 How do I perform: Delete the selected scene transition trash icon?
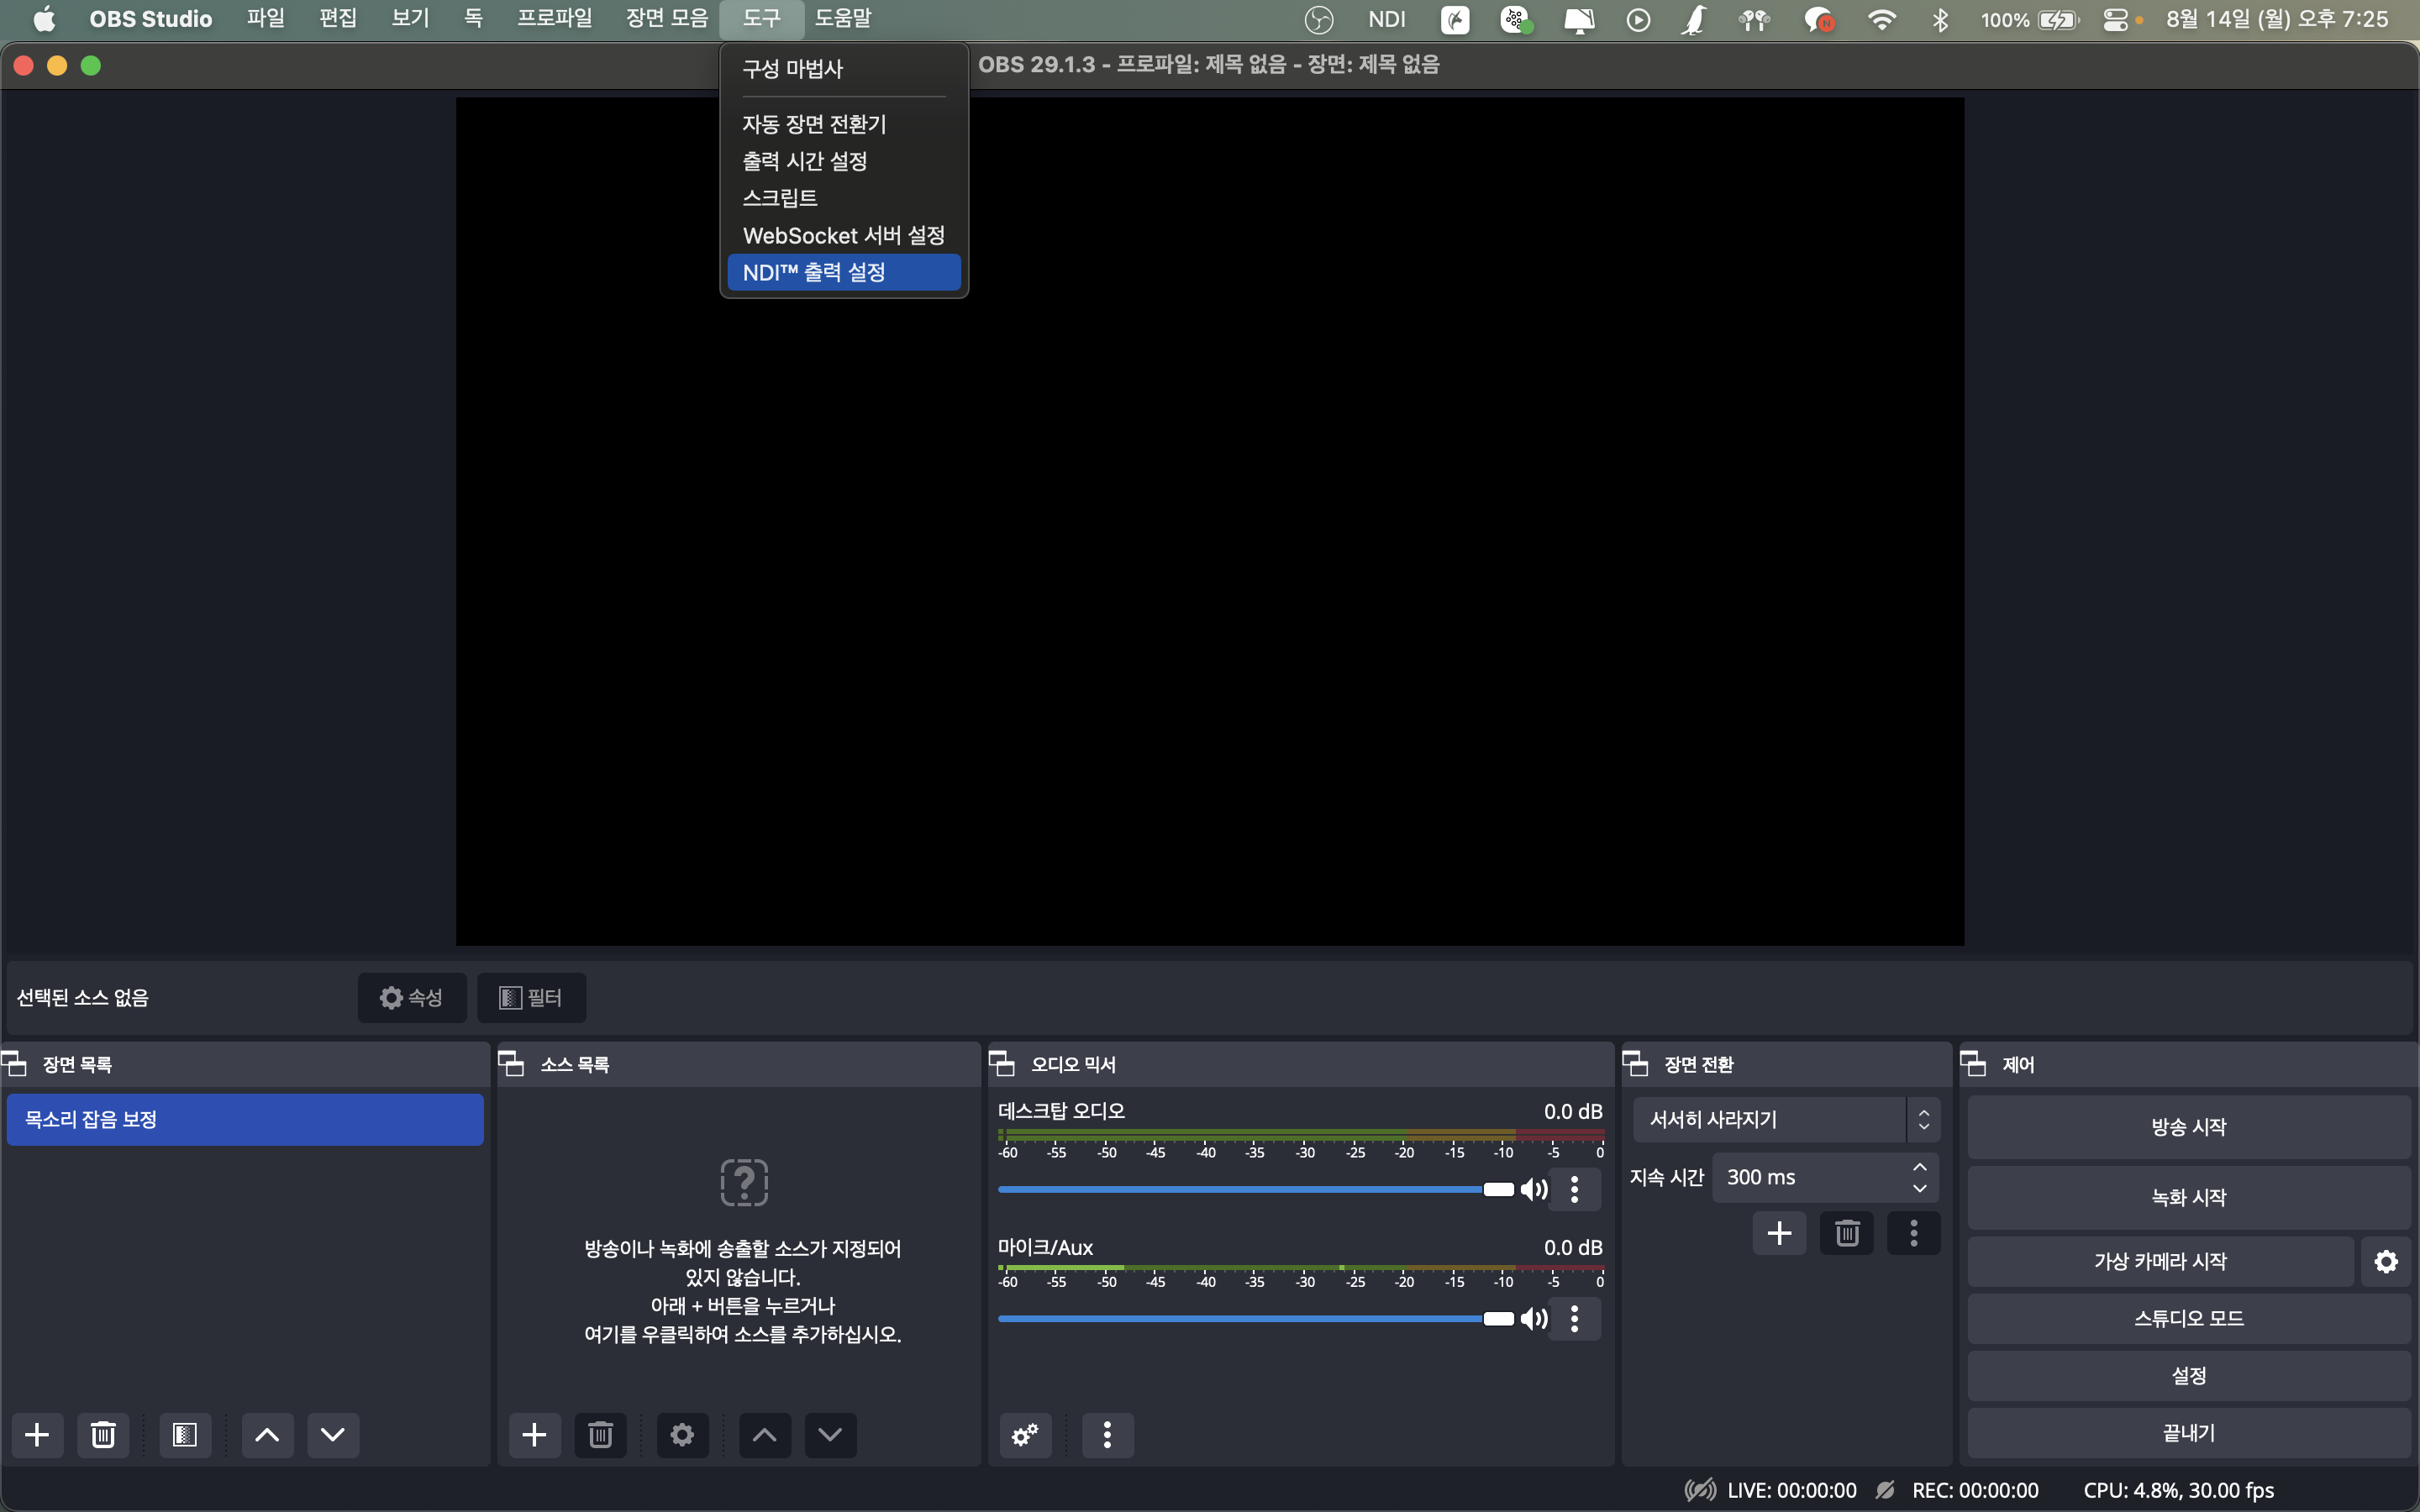tap(1846, 1233)
